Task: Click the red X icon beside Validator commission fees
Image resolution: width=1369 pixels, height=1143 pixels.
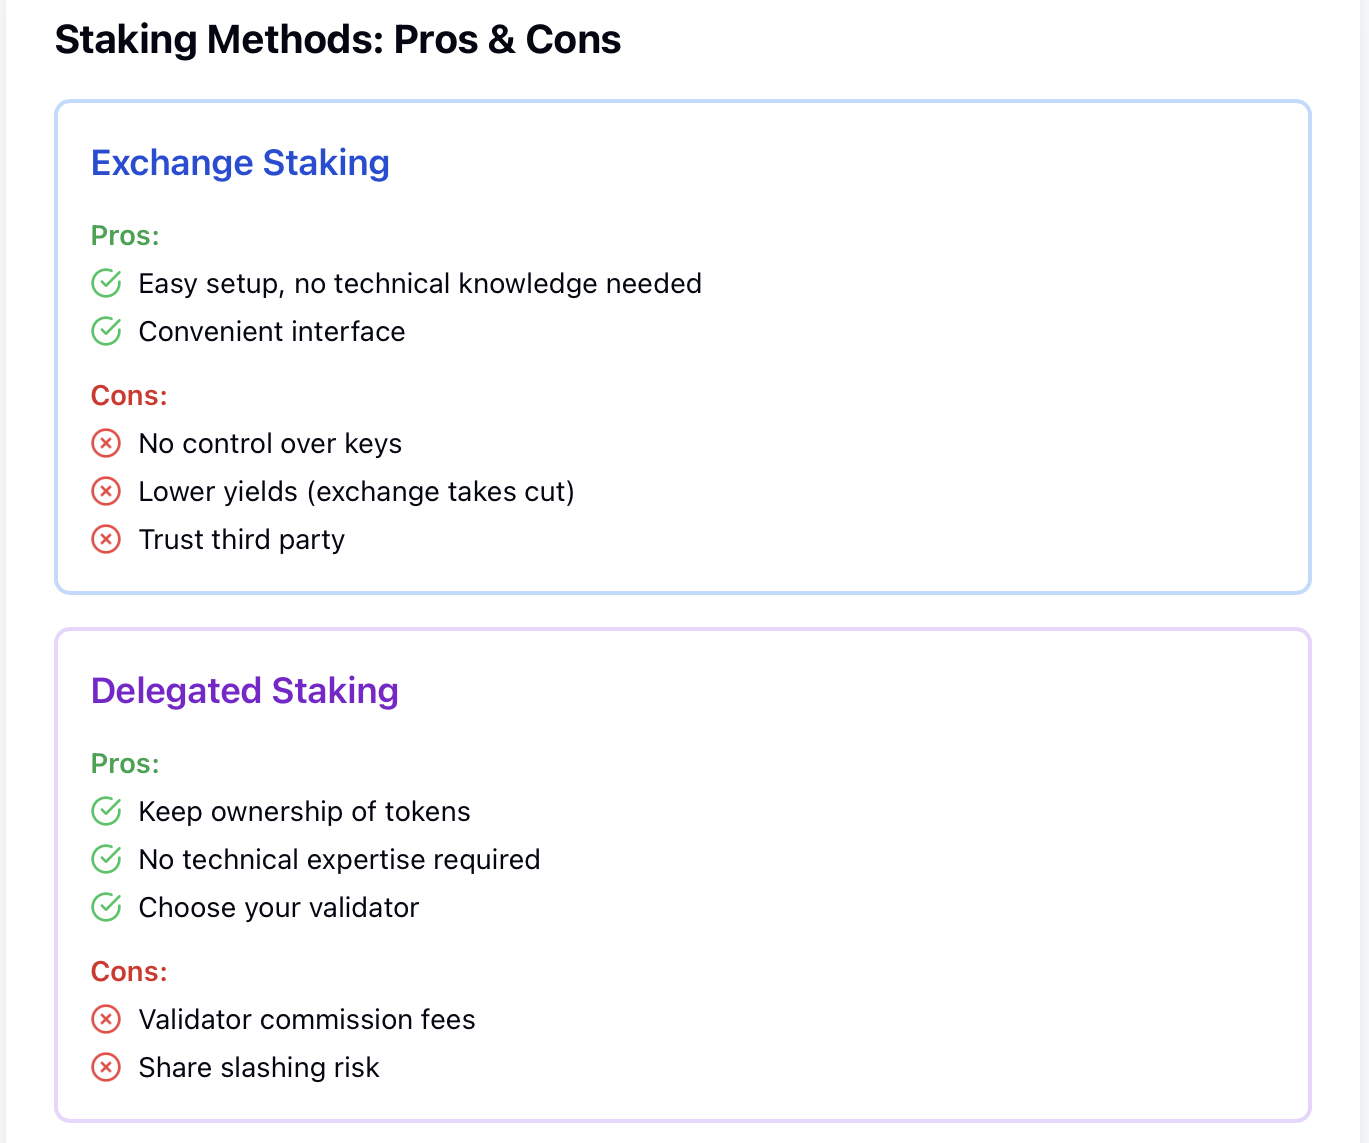Action: click(106, 1019)
